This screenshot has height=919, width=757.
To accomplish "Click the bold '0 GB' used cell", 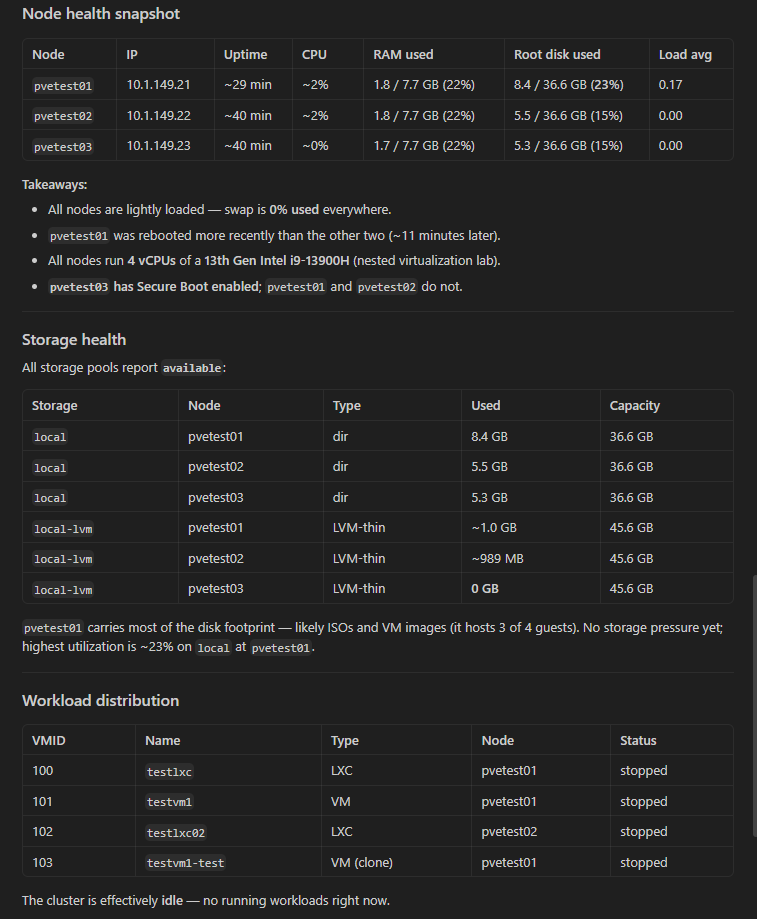I will pos(485,589).
